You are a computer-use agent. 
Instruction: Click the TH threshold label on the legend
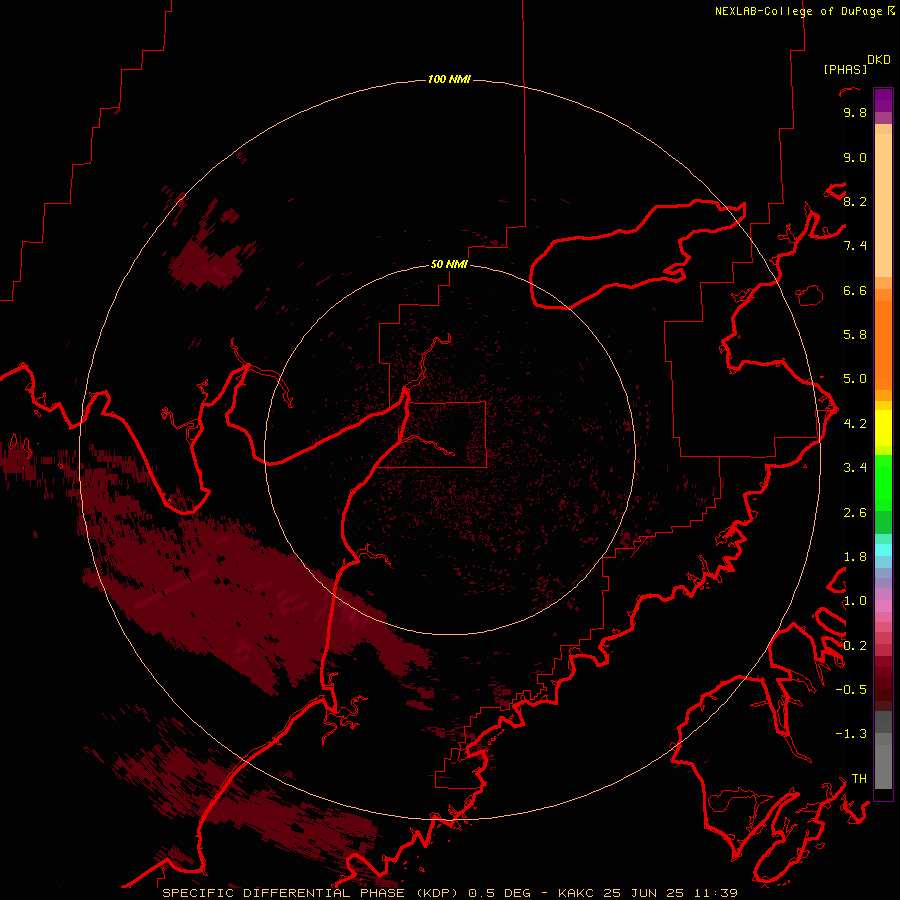click(859, 779)
